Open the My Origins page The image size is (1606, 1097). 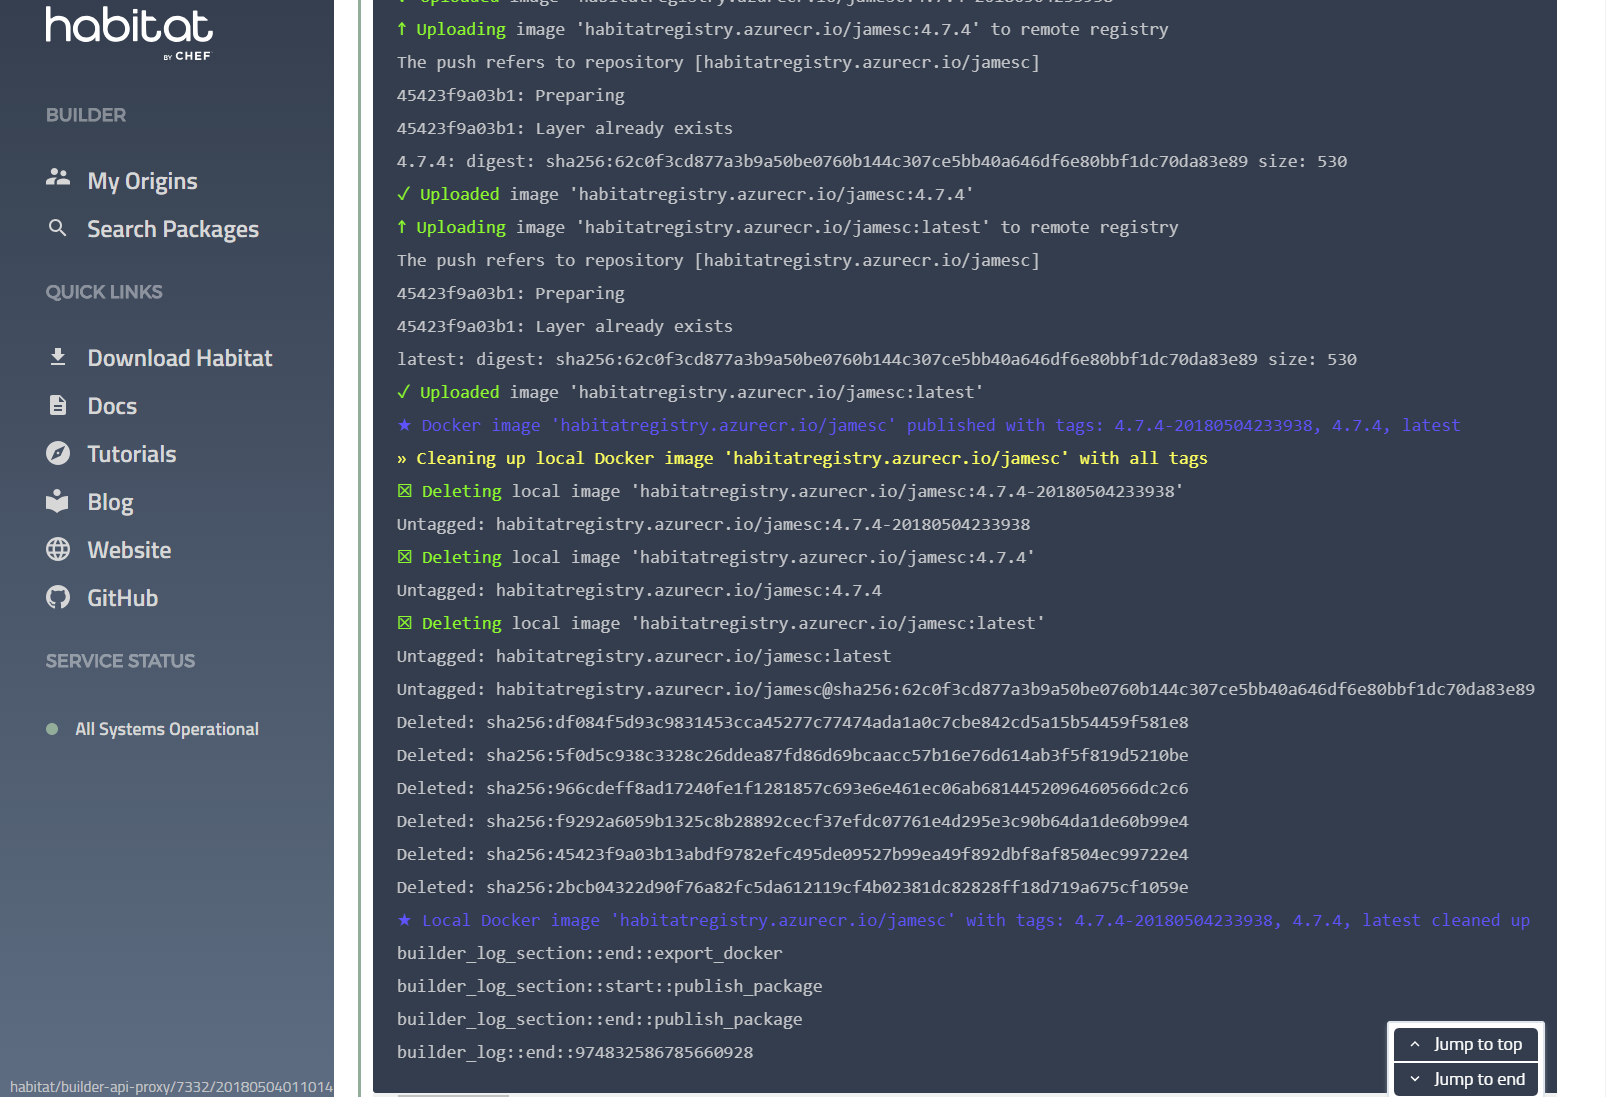pos(142,181)
